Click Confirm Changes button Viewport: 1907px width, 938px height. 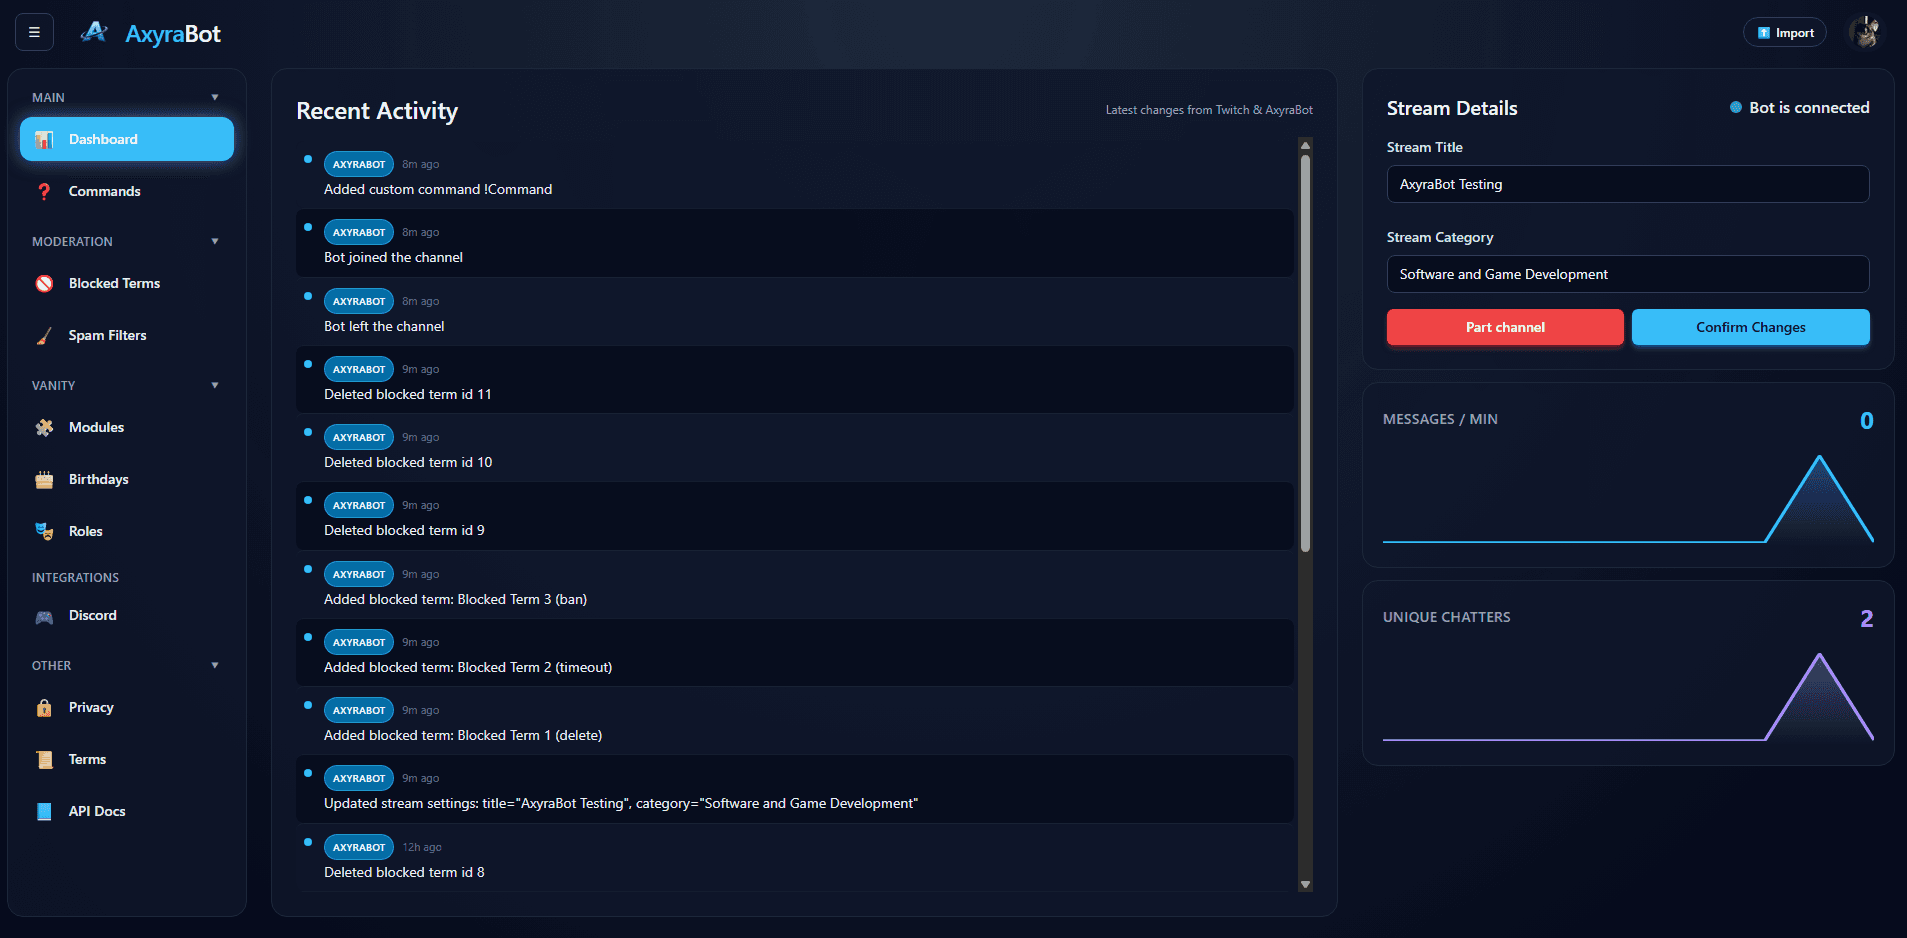(x=1750, y=327)
